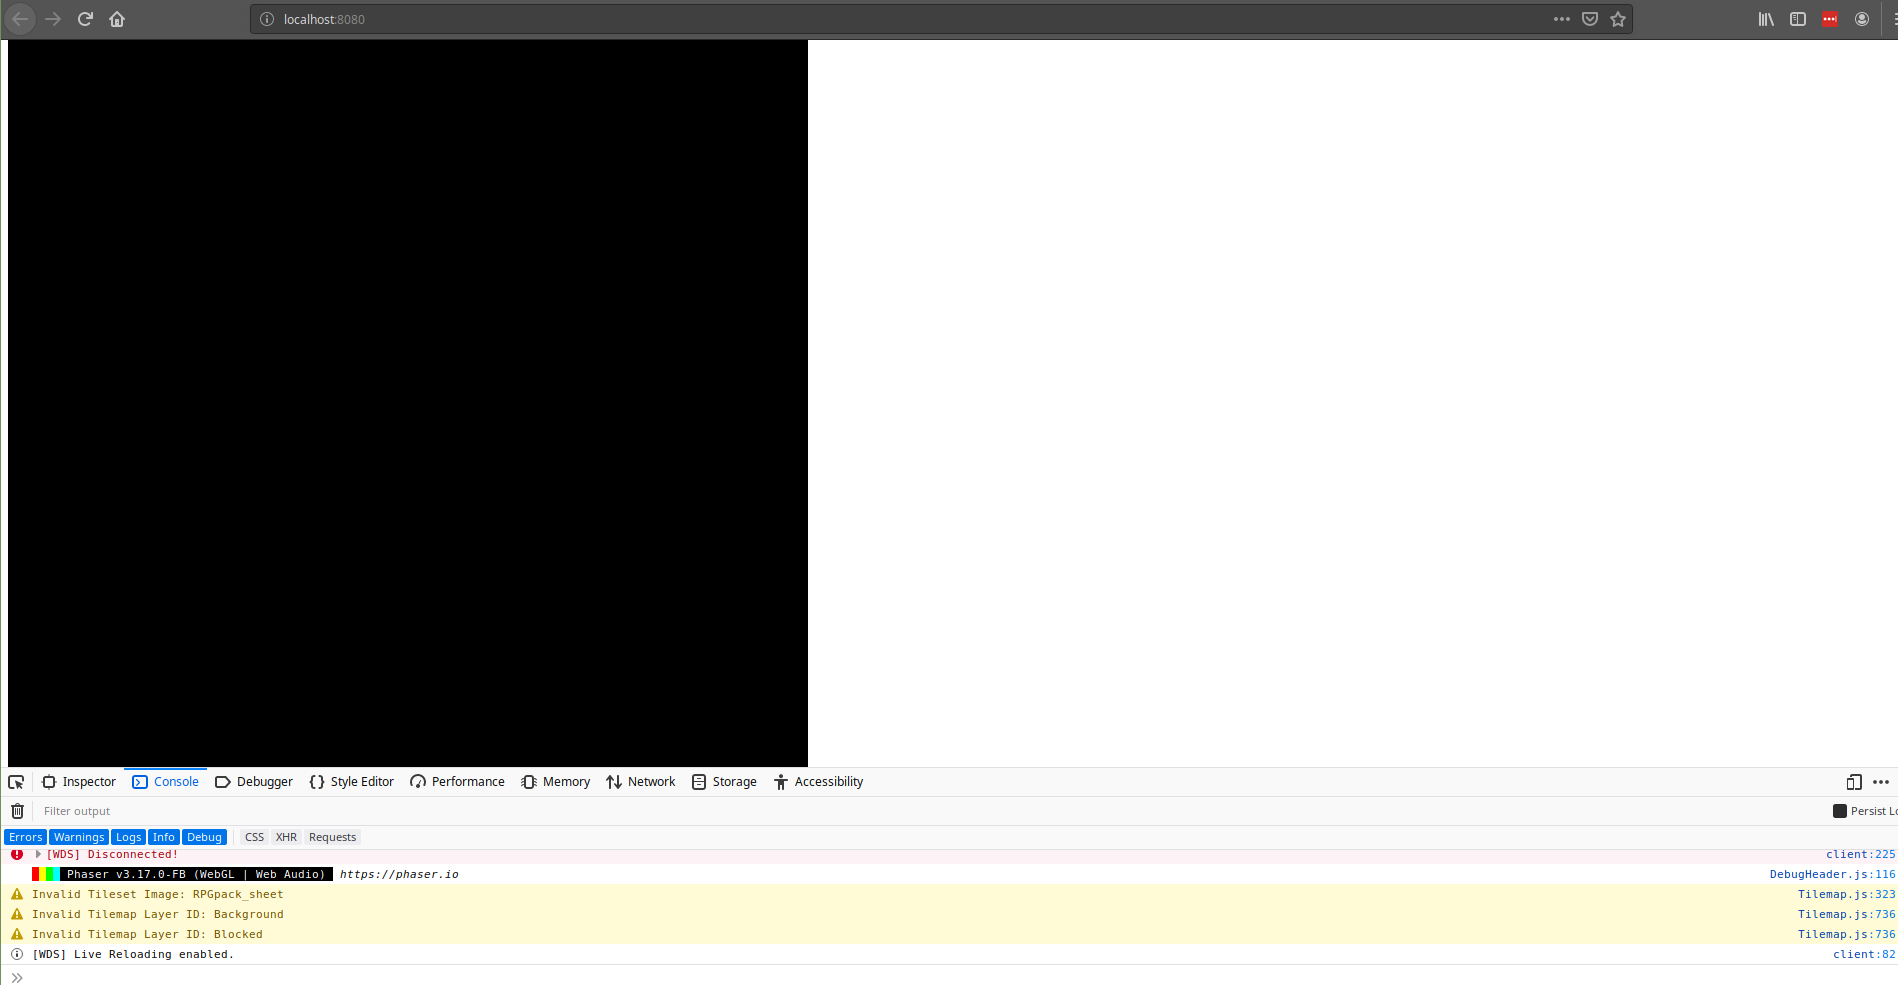The width and height of the screenshot is (1898, 985).
Task: Open the Firefox Library menu
Action: [x=1765, y=18]
